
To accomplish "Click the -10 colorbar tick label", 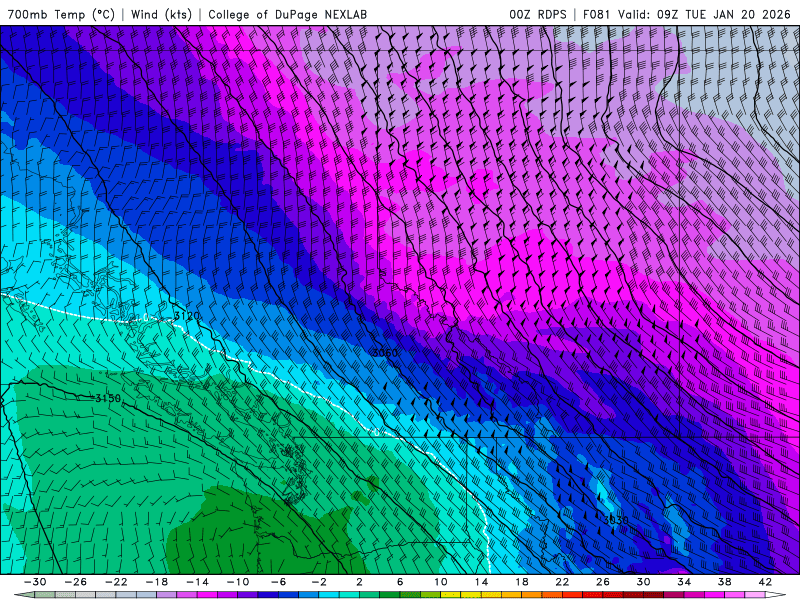I will click(238, 582).
